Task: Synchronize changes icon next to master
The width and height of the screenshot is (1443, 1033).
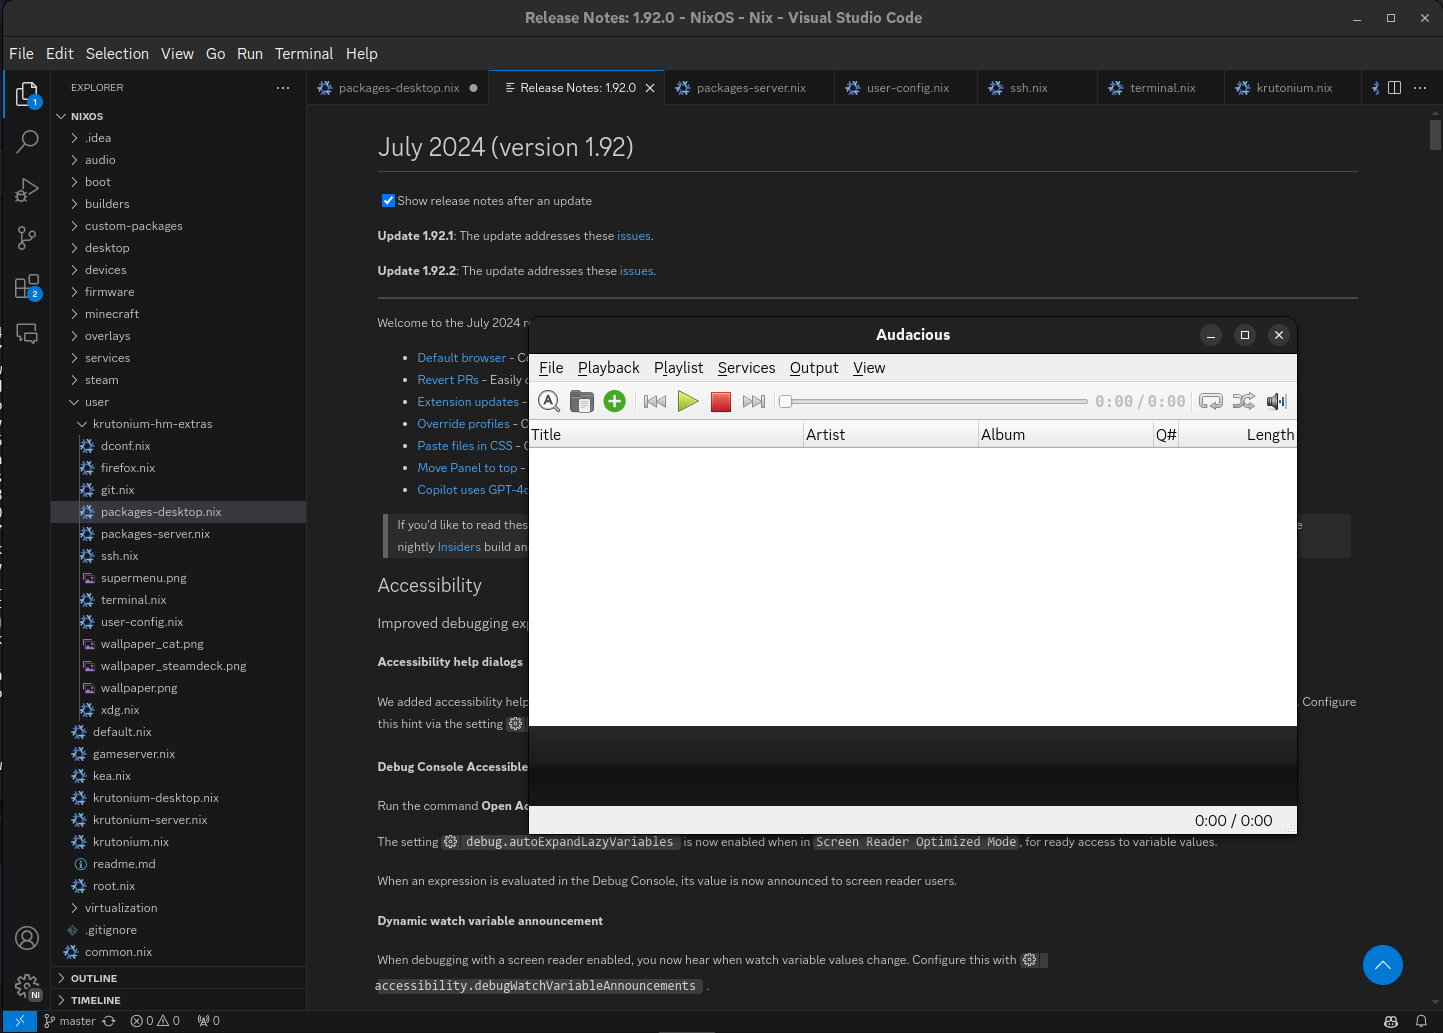Action: click(109, 1021)
